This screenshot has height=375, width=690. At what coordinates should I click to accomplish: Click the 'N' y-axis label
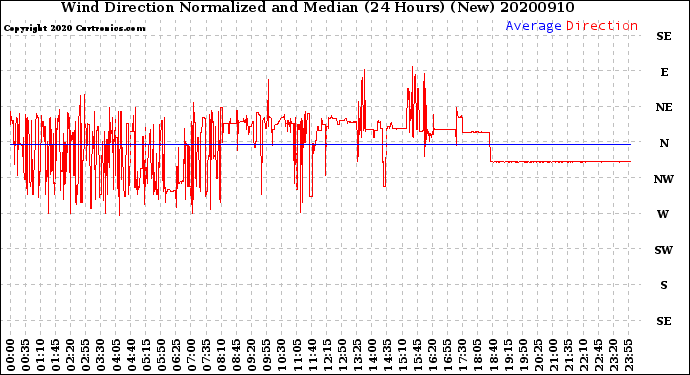click(664, 143)
